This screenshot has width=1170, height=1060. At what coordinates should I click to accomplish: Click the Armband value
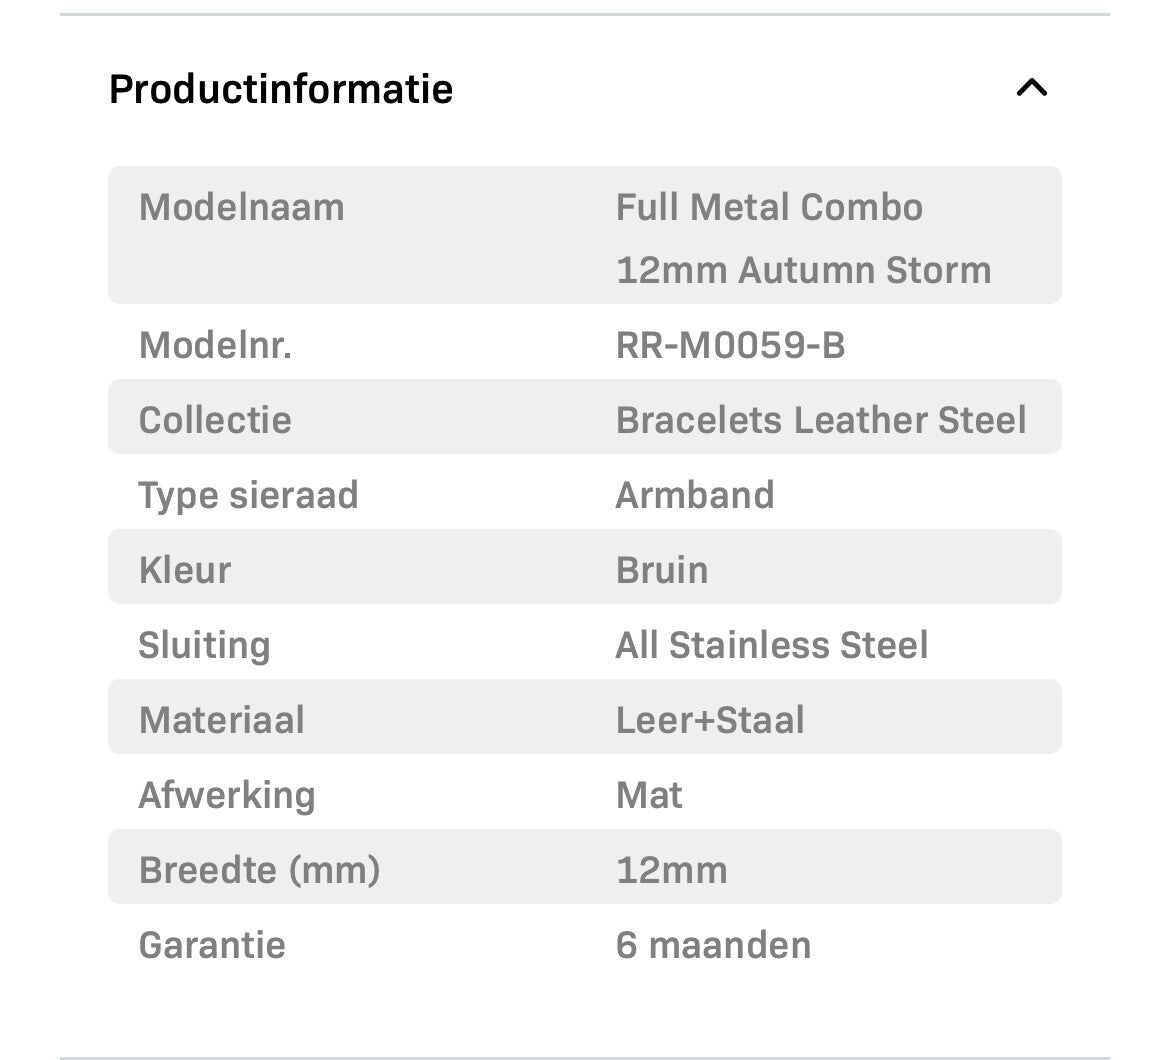tap(694, 495)
